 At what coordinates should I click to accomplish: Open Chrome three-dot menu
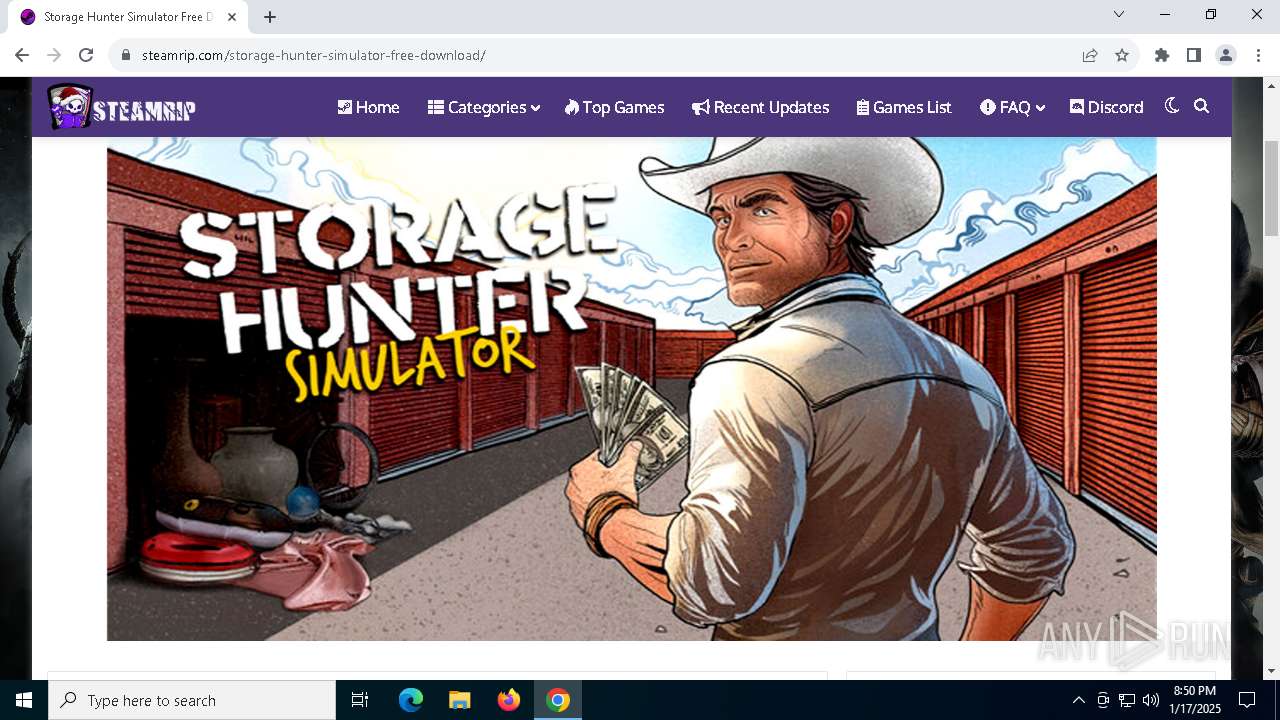tap(1258, 55)
